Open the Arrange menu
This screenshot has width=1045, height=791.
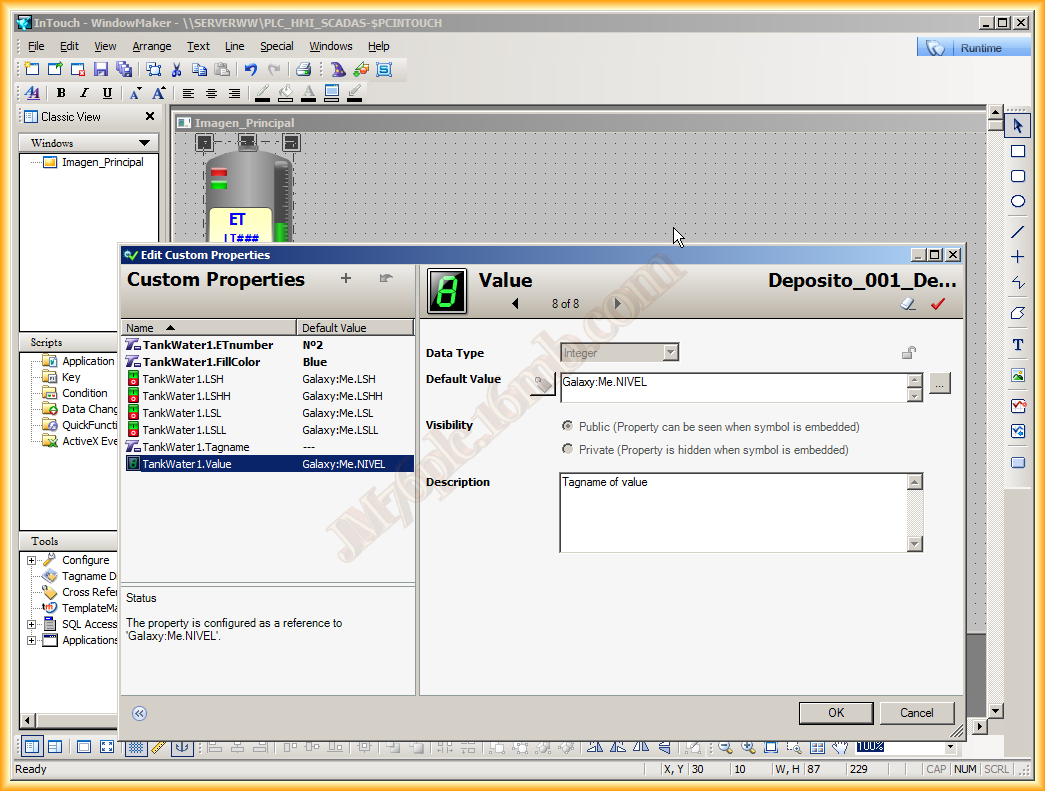(152, 46)
